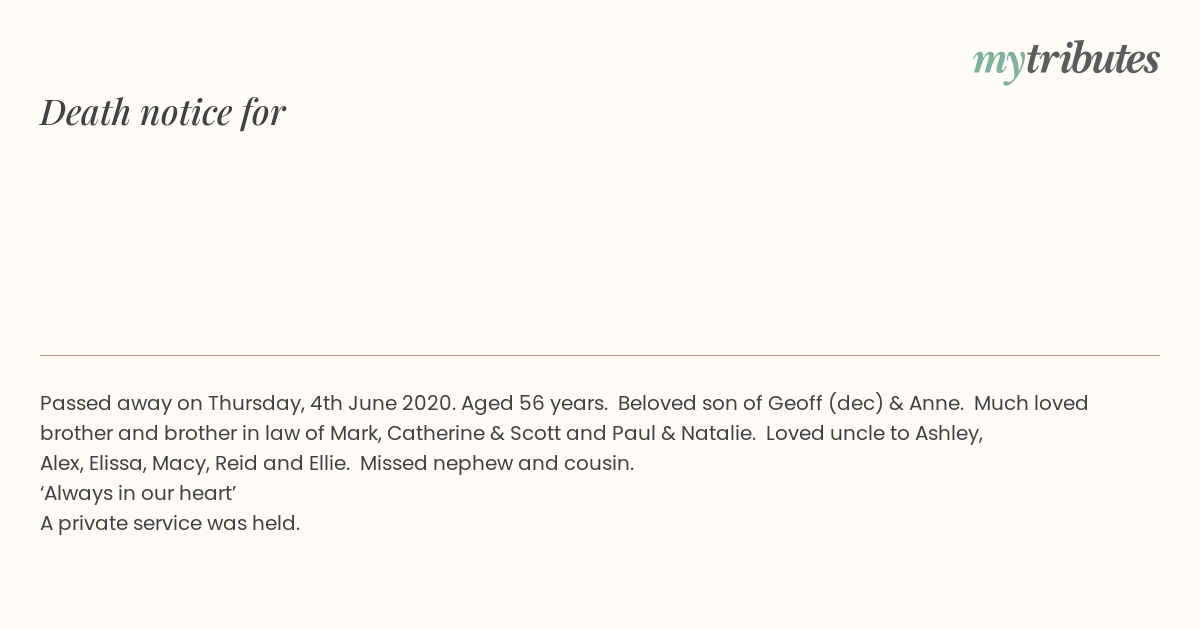Click the name "Elissa" in the notice
Screen dimensions: 1200x630
(114, 463)
